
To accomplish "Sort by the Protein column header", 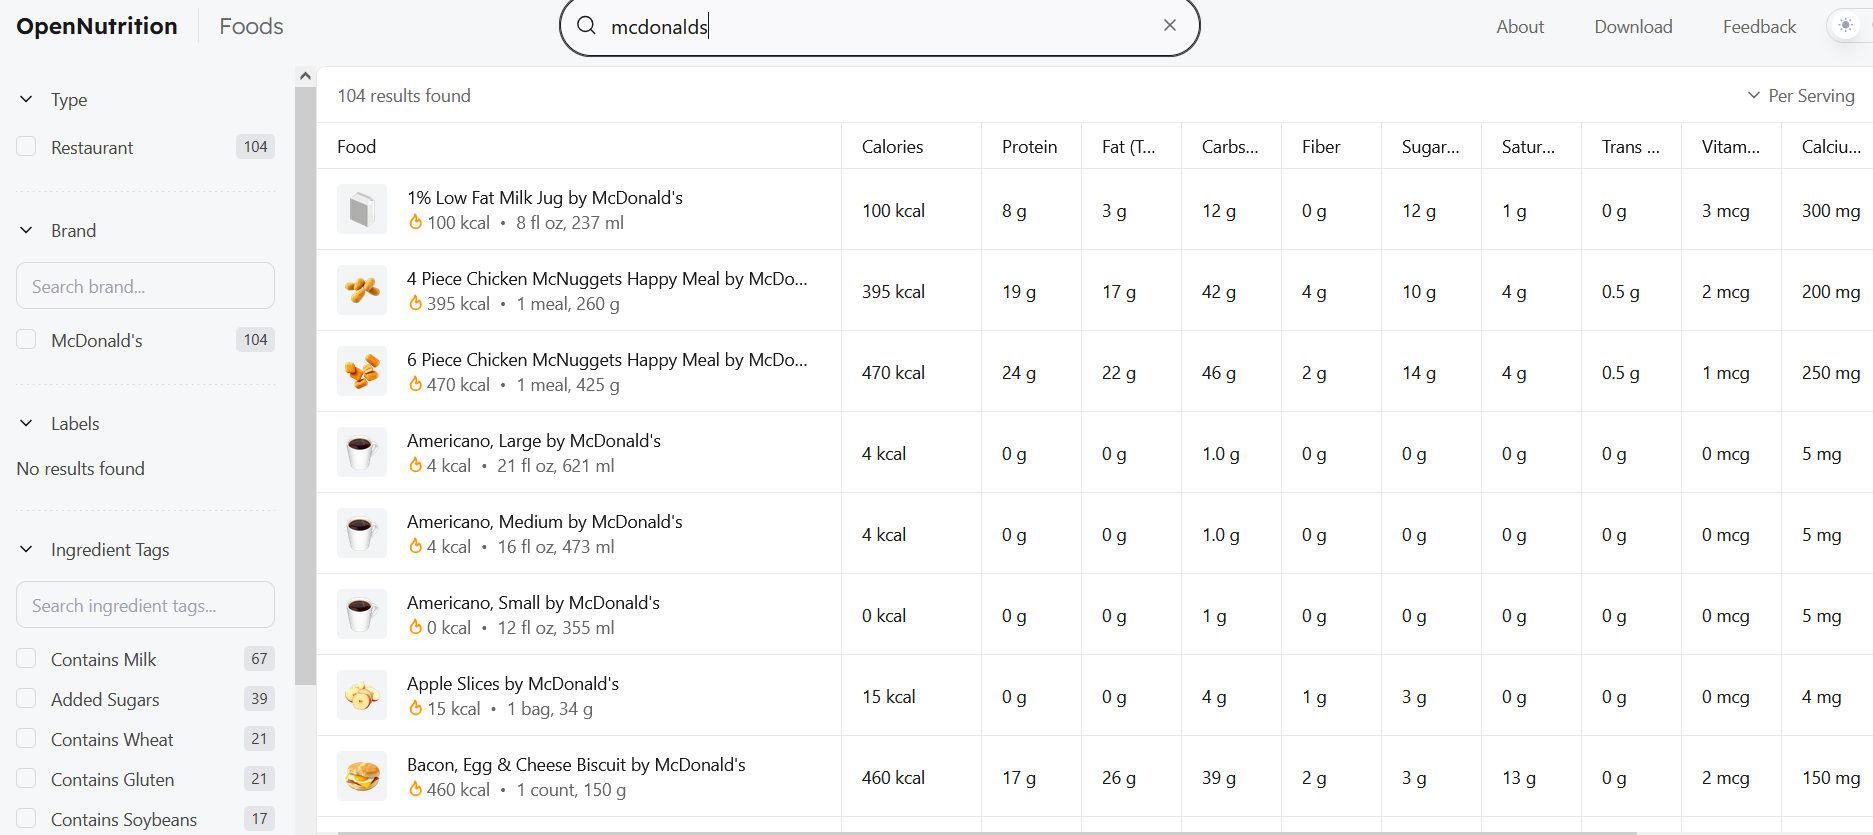I will (x=1029, y=146).
